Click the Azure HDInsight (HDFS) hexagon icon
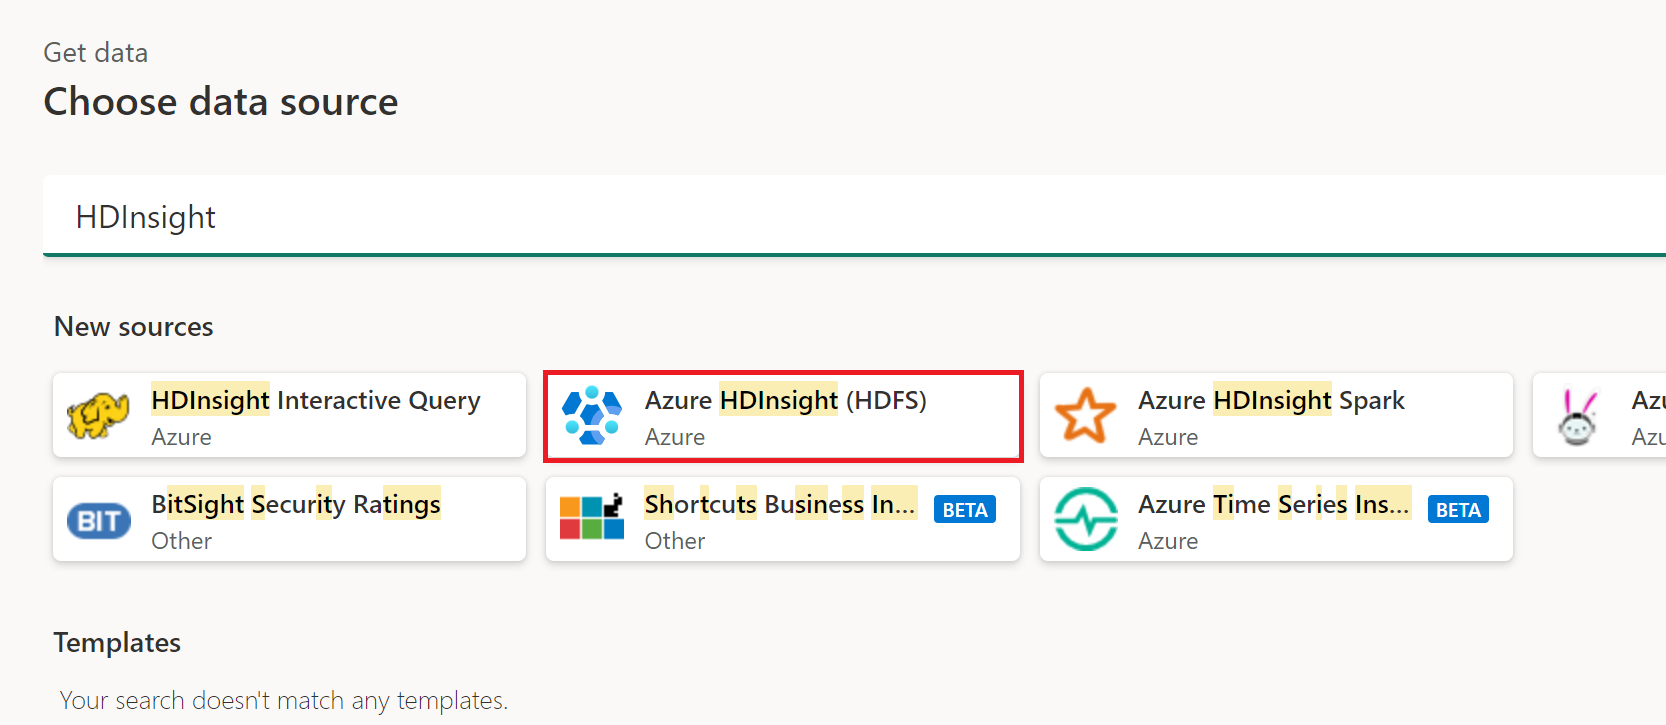 (x=592, y=416)
